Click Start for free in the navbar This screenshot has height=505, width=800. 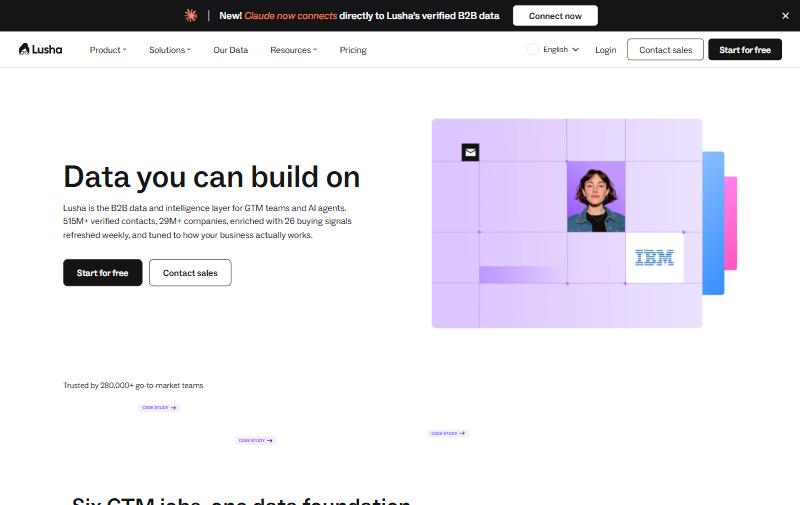[745, 49]
